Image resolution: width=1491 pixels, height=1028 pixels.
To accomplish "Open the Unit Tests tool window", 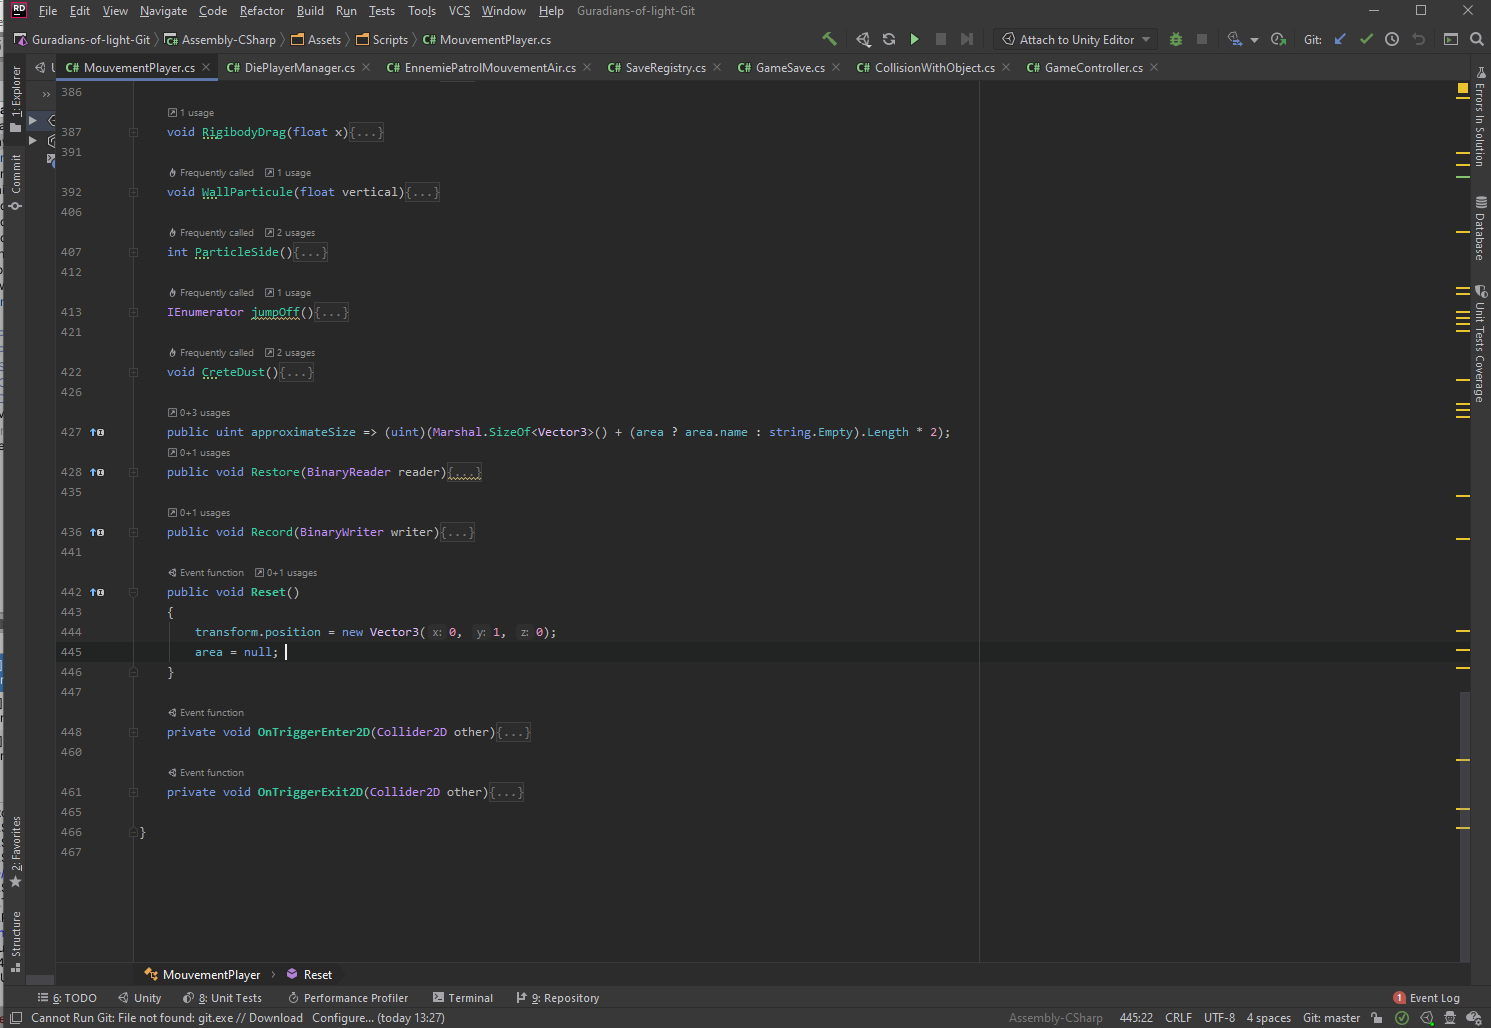I will (x=223, y=998).
